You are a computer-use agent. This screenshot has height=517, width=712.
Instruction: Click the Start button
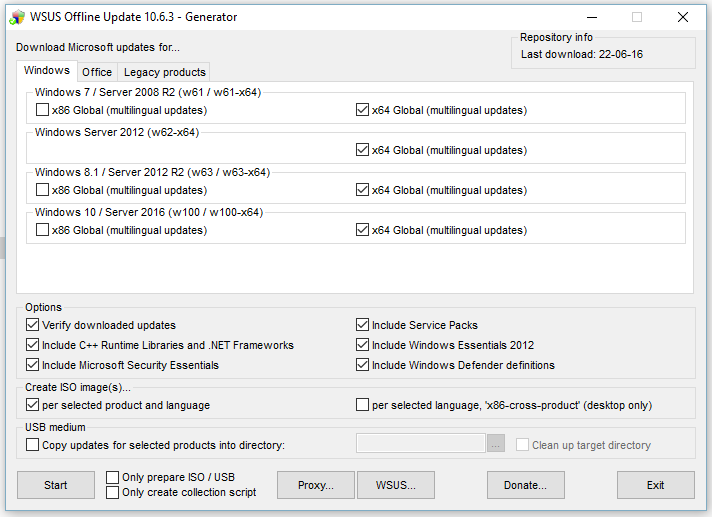click(56, 485)
